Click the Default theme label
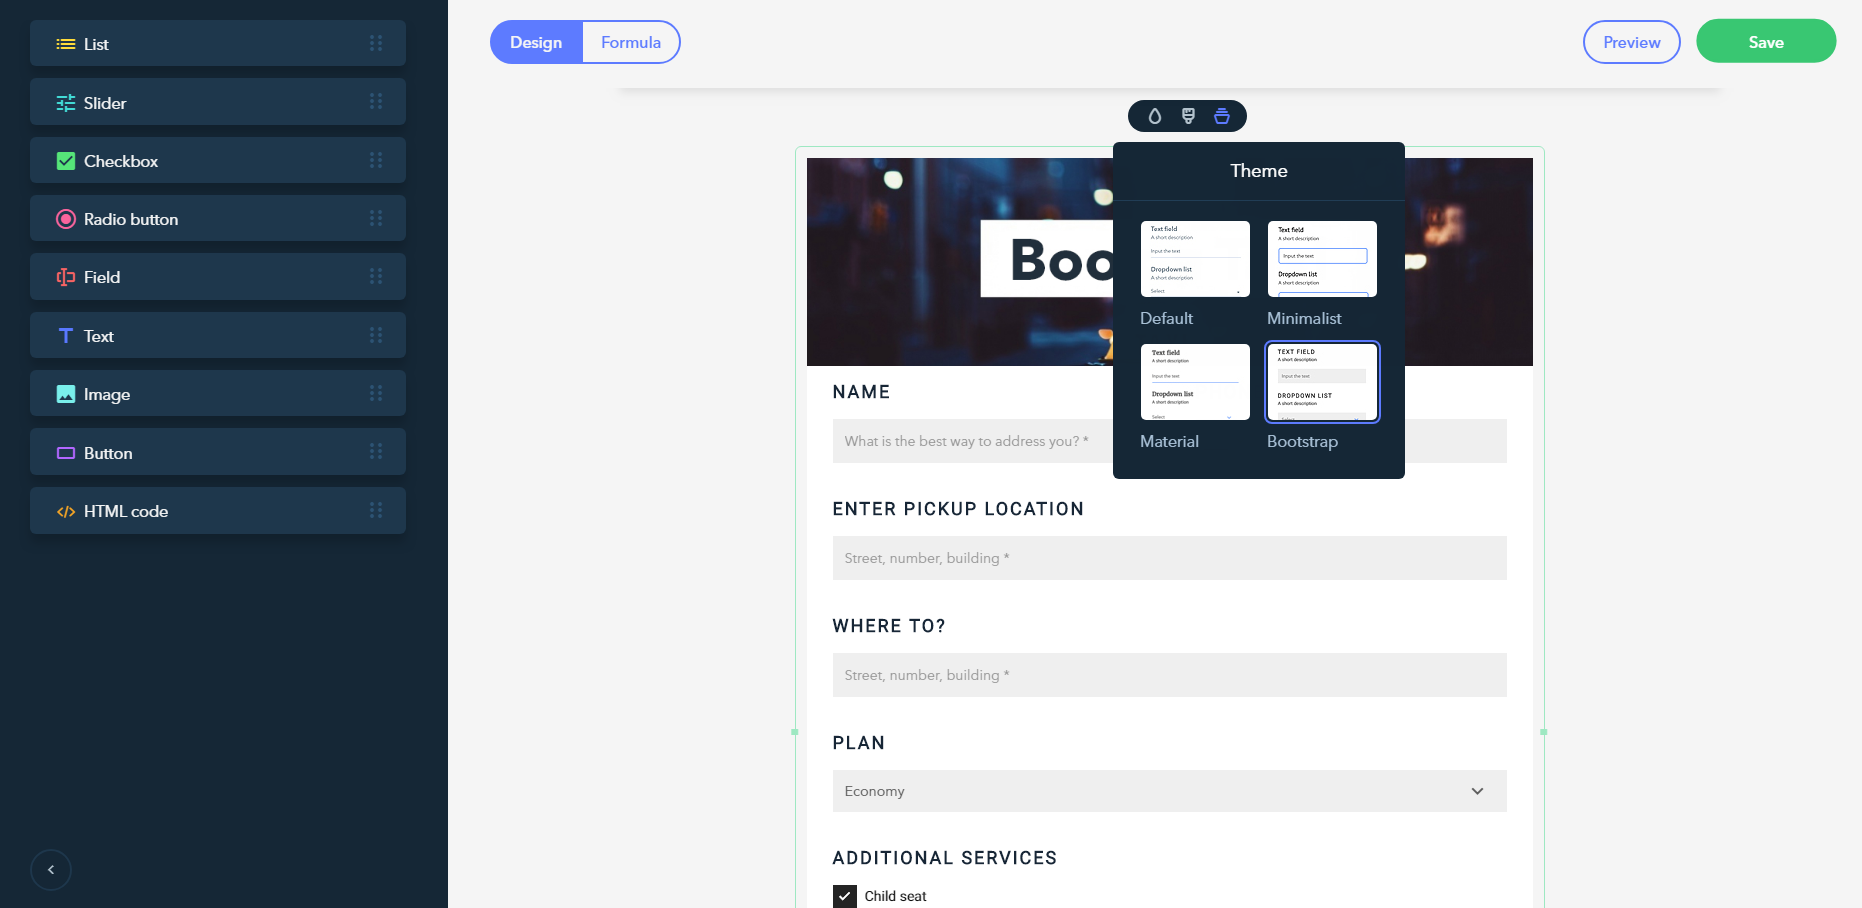1862x908 pixels. click(1166, 318)
